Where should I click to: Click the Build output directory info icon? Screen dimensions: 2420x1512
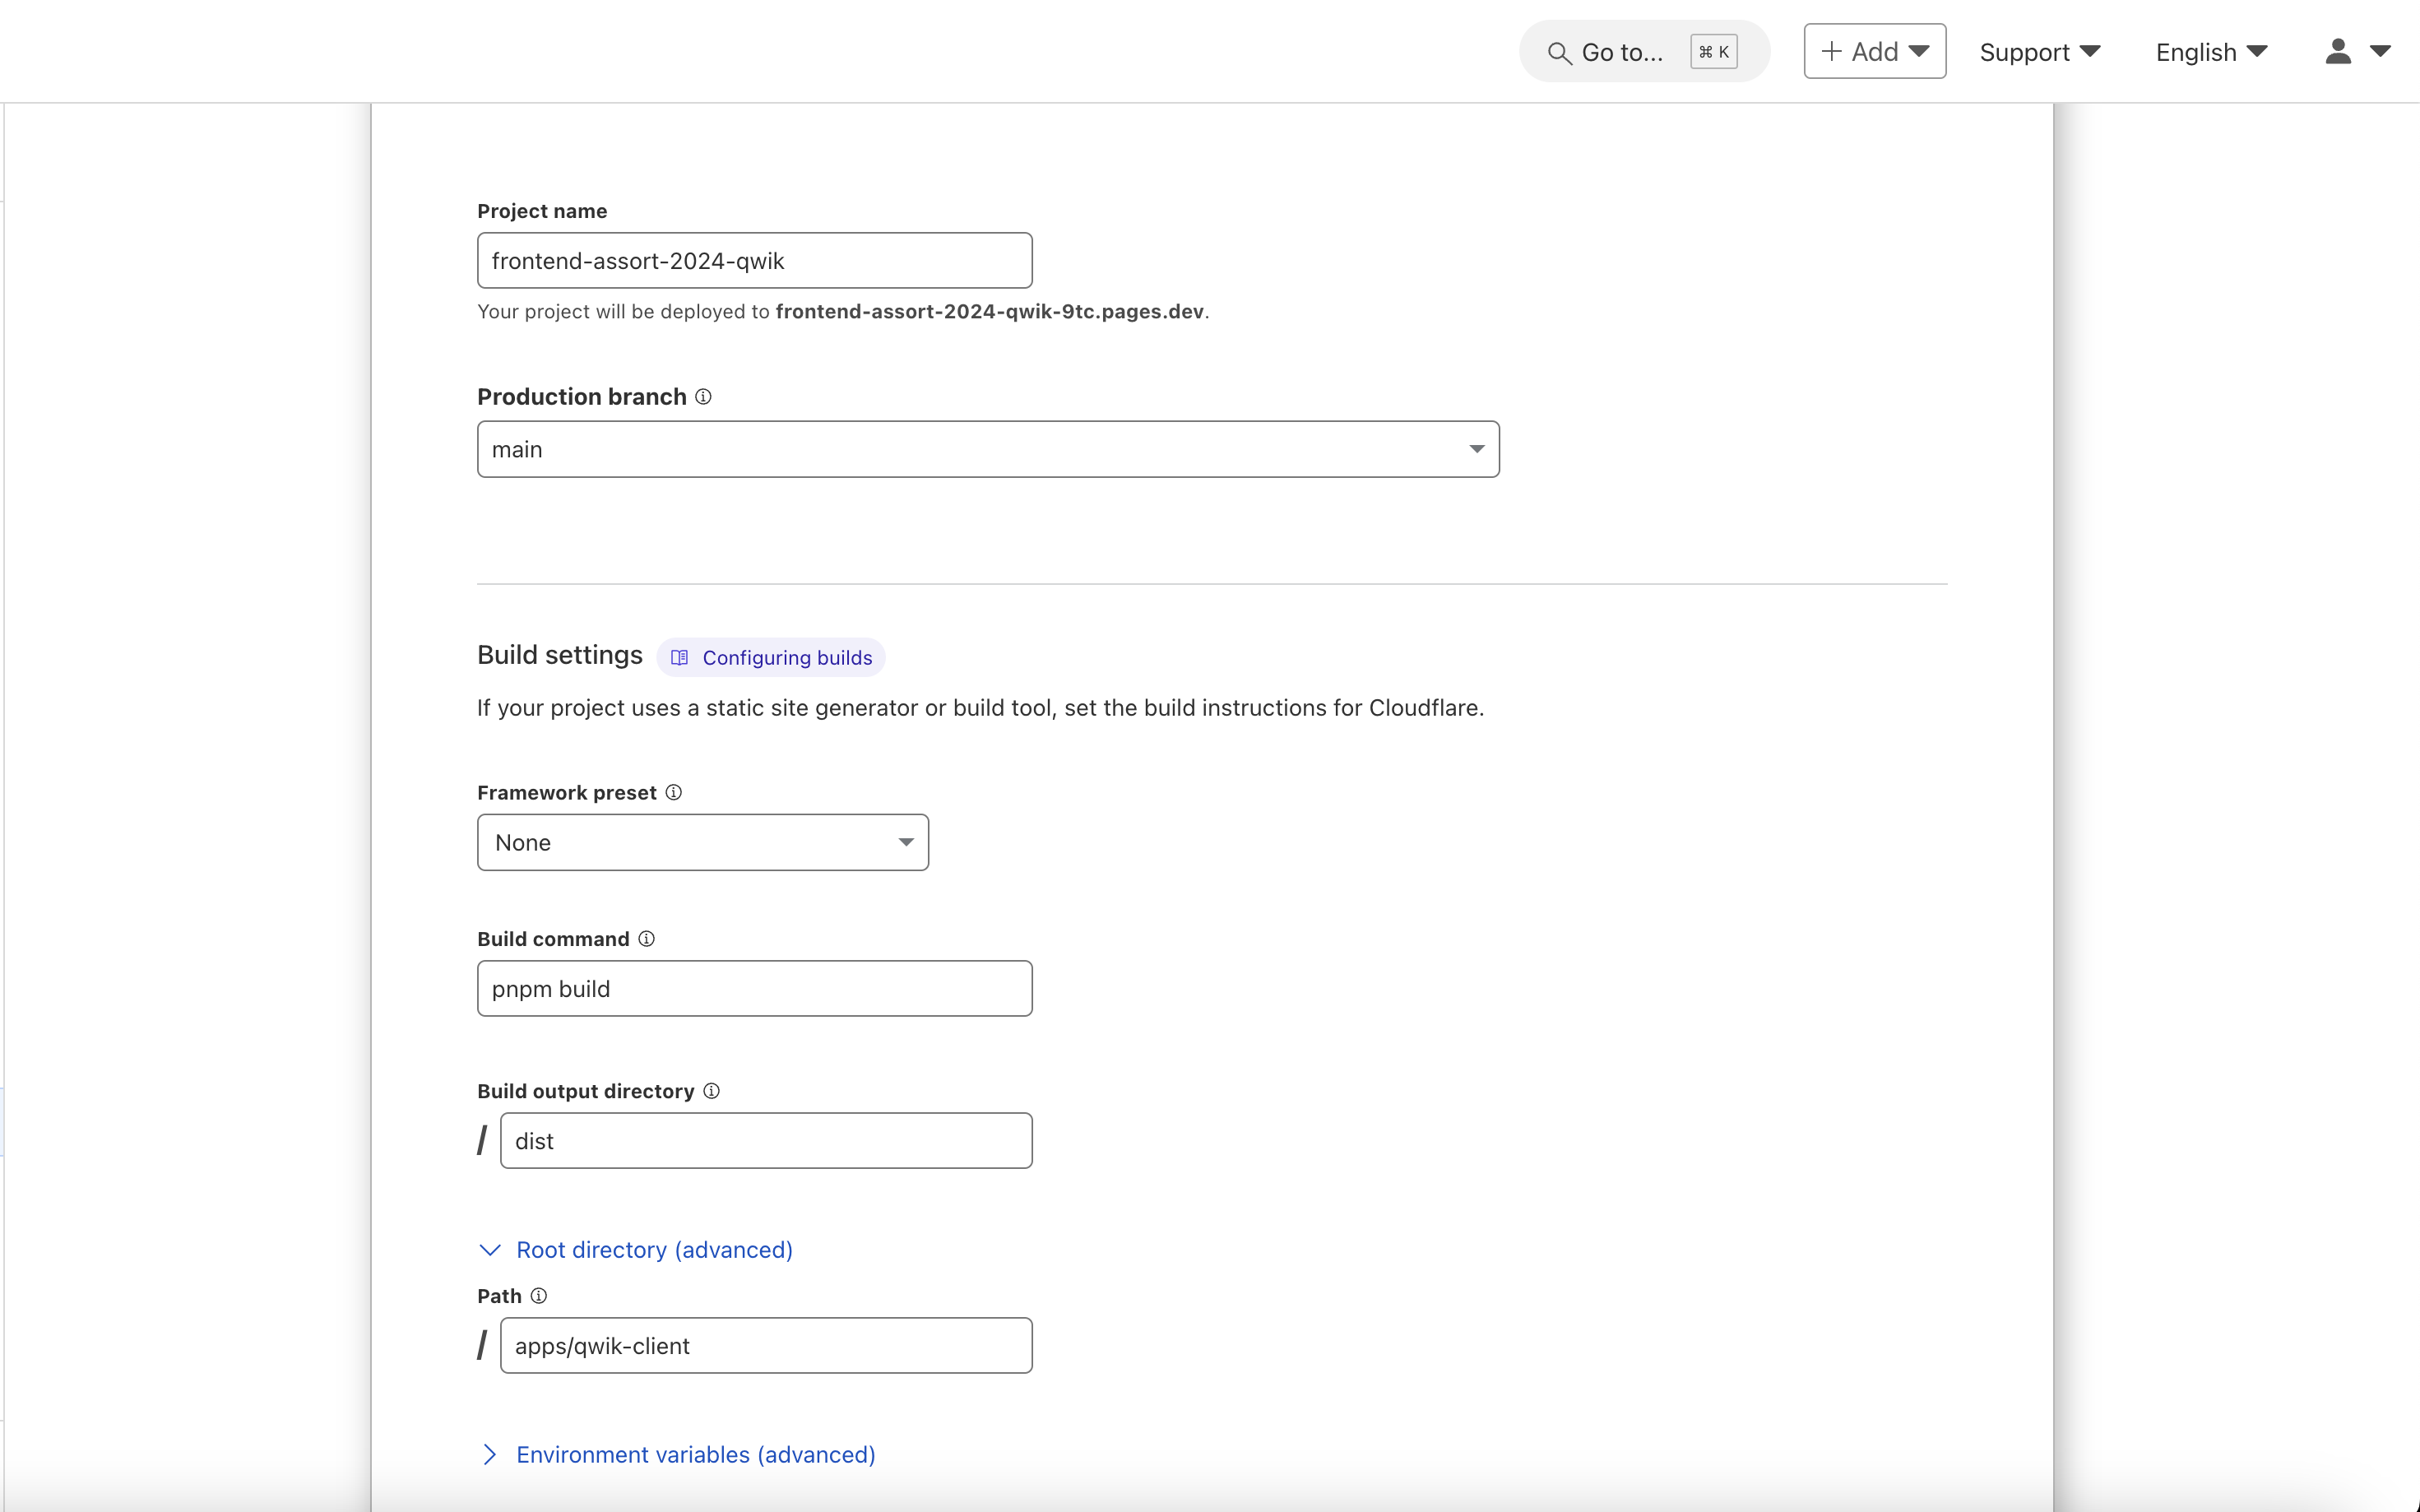[711, 1090]
